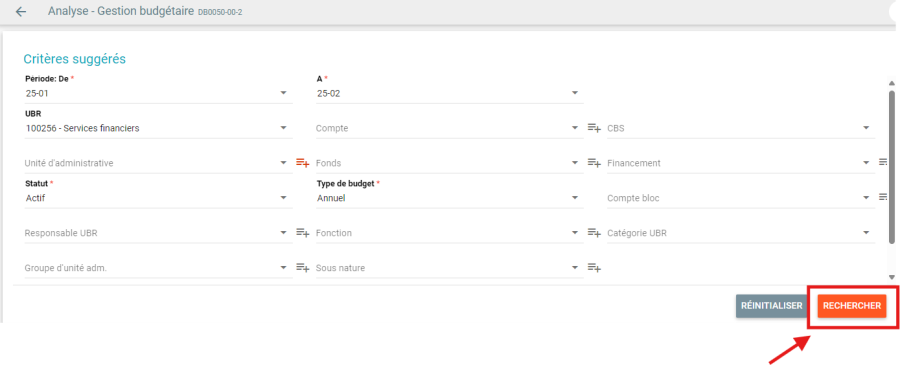Click the RÉINITIALISER button
This screenshot has height=365, width=900.
(x=771, y=306)
